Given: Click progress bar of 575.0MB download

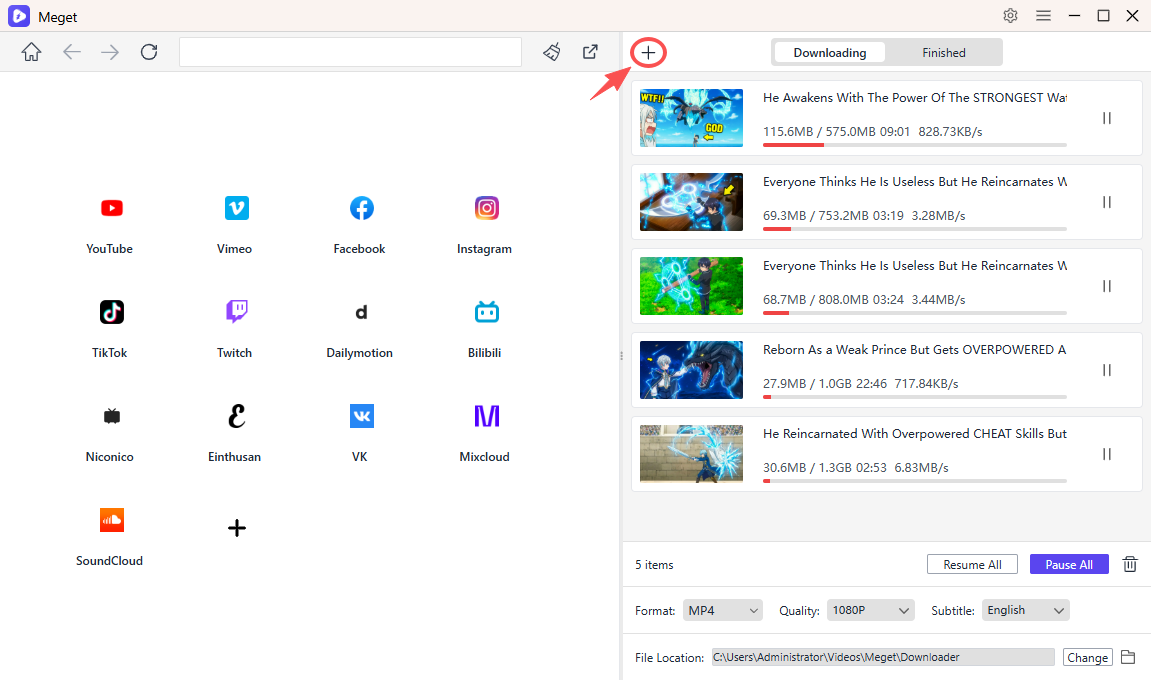Looking at the screenshot, I should click(915, 145).
